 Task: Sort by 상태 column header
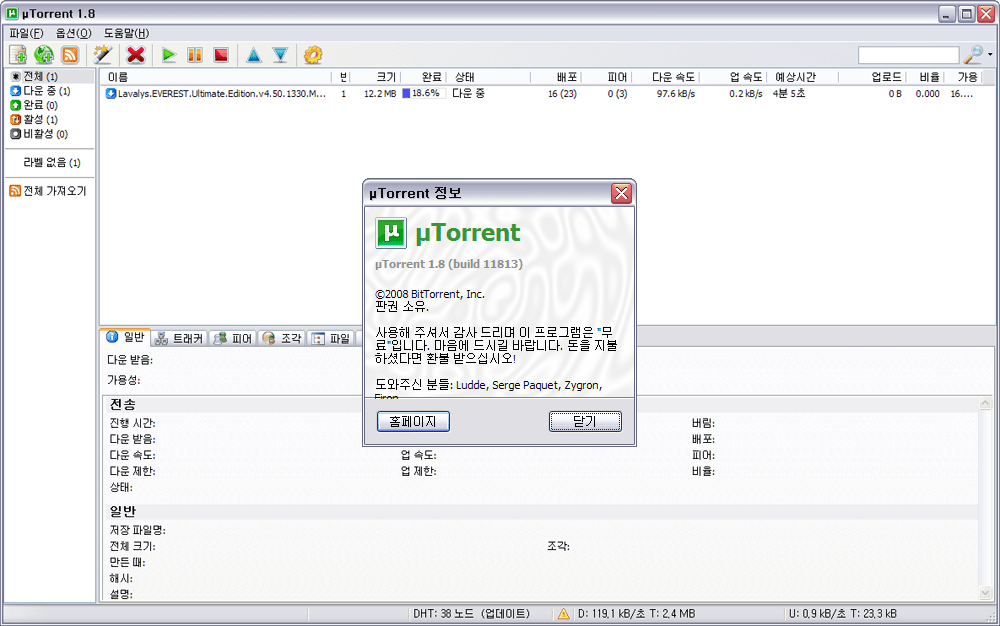(488, 77)
